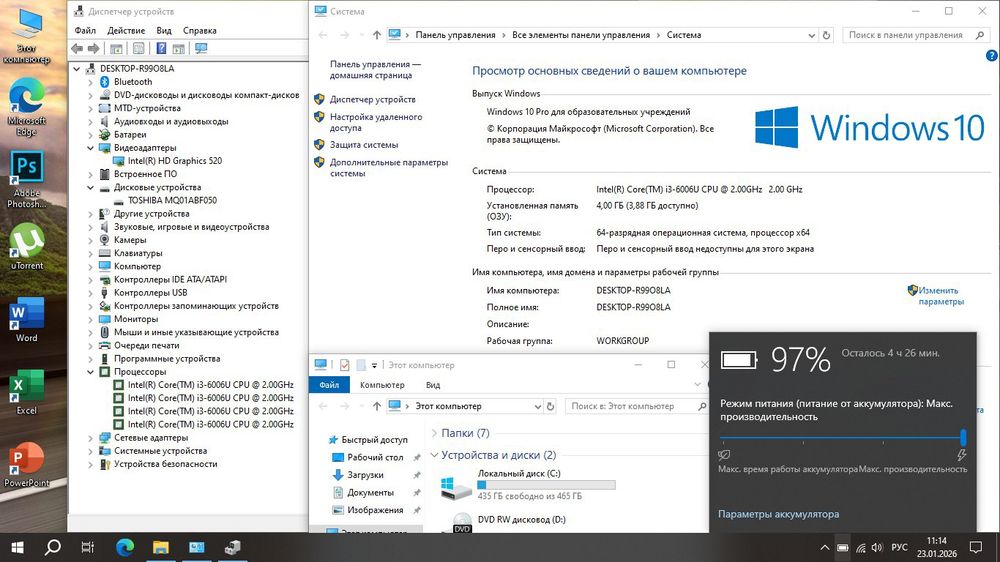Image resolution: width=1000 pixels, height=562 pixels.
Task: Open Word desktop shortcut
Action: coord(26,319)
